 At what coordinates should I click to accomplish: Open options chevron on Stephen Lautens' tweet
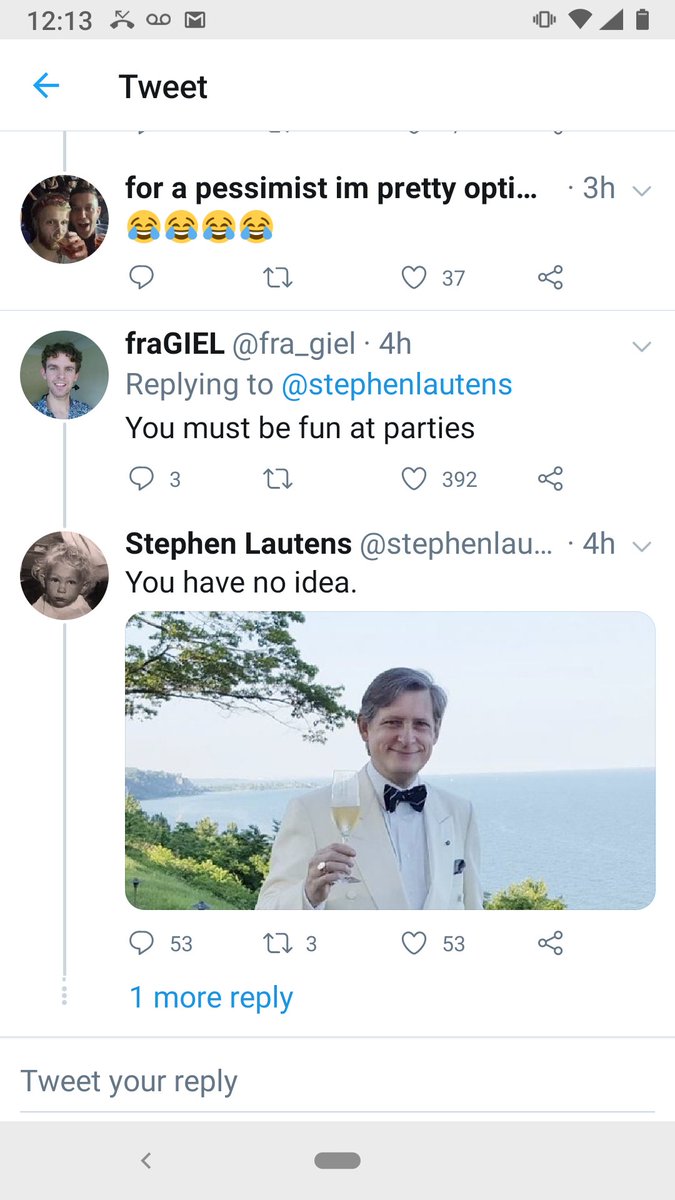pos(642,546)
